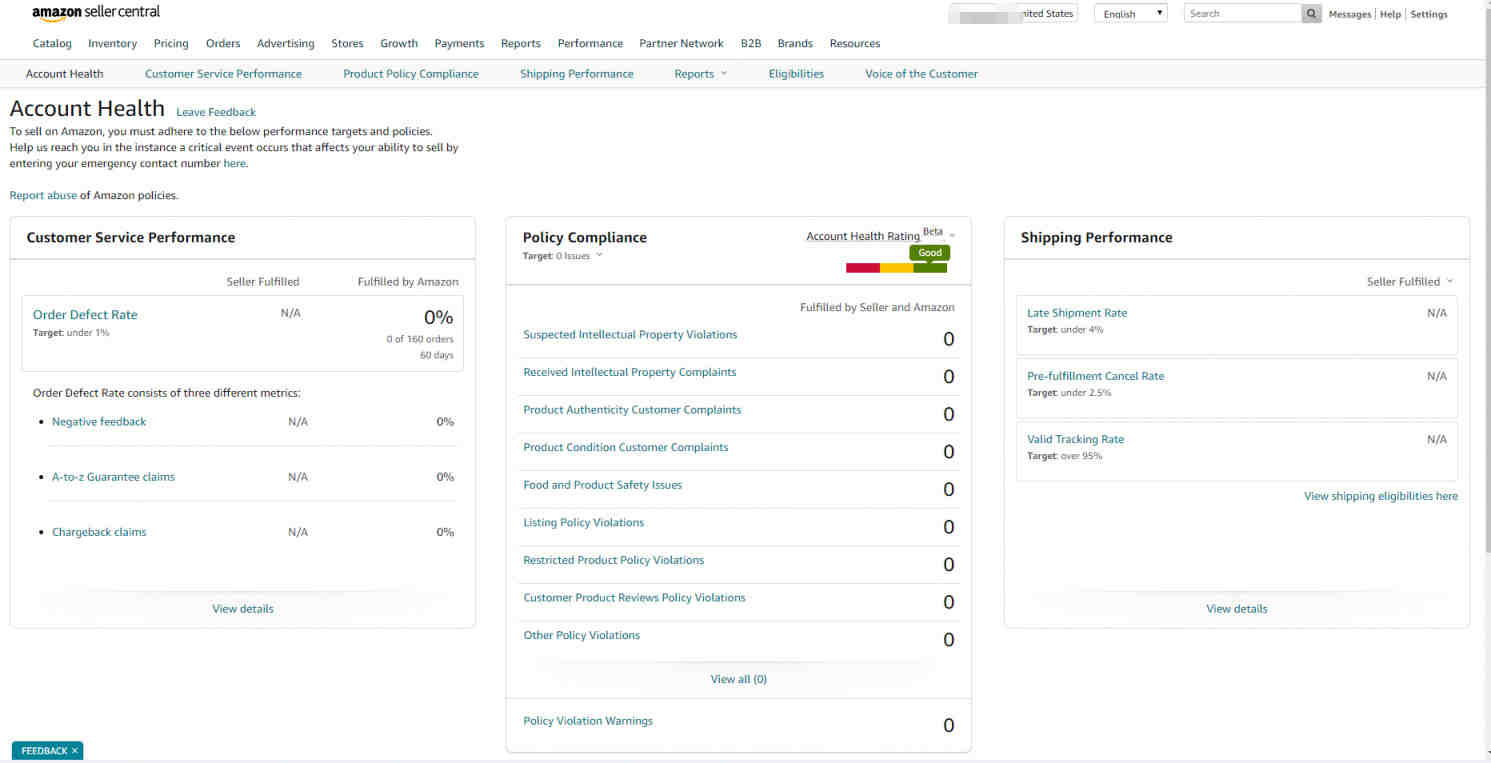Open the English language dropdown
This screenshot has height=763, width=1491.
(x=1131, y=14)
